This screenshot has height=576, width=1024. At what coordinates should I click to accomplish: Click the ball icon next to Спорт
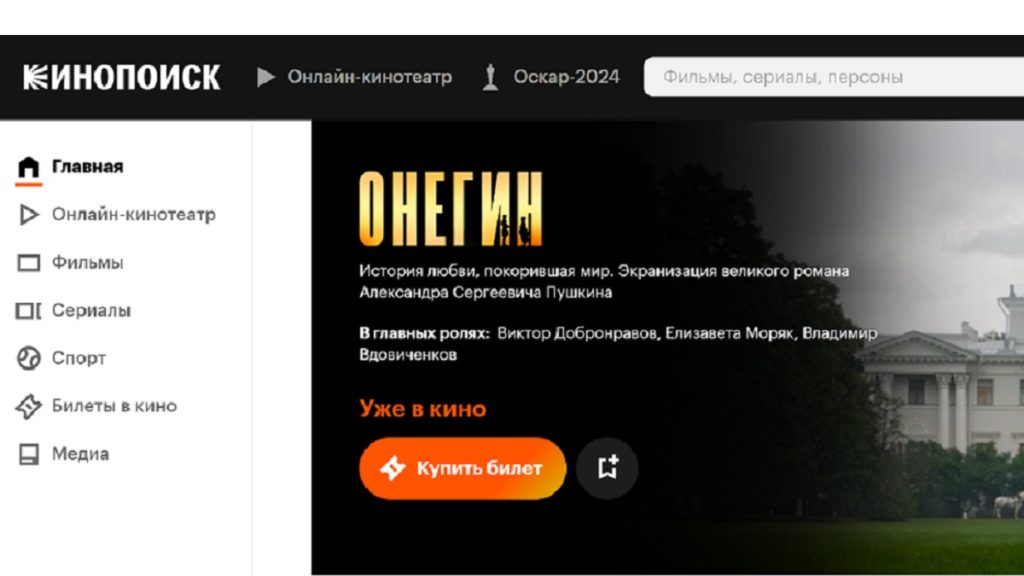[x=29, y=359]
